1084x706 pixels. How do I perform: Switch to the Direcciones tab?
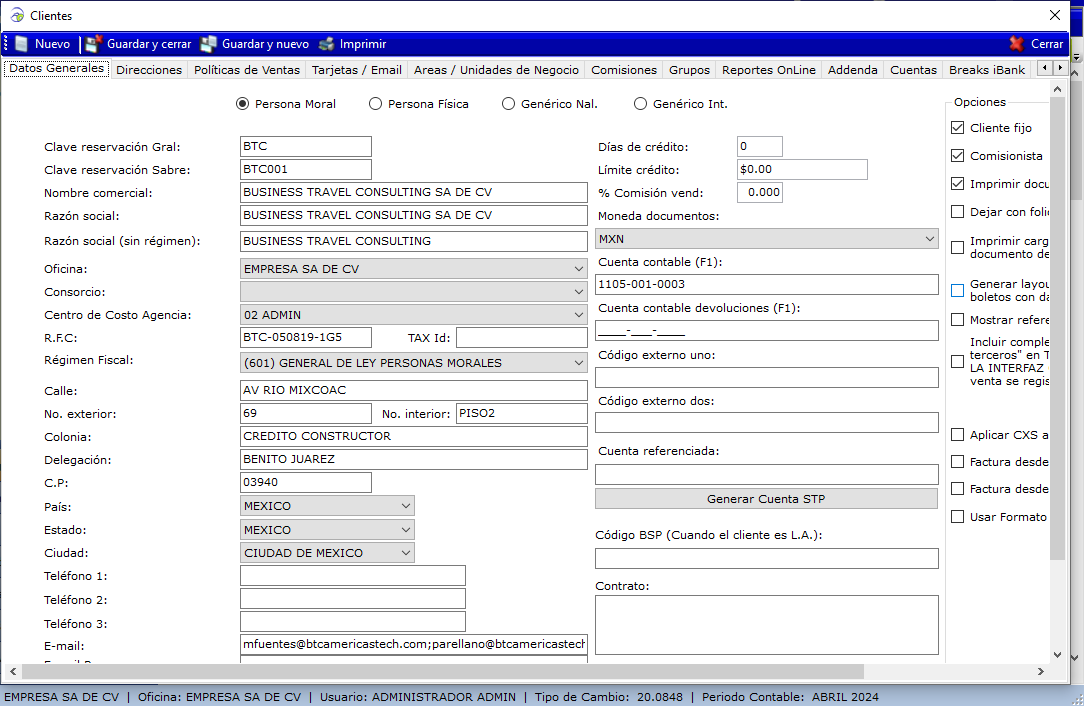(x=149, y=70)
